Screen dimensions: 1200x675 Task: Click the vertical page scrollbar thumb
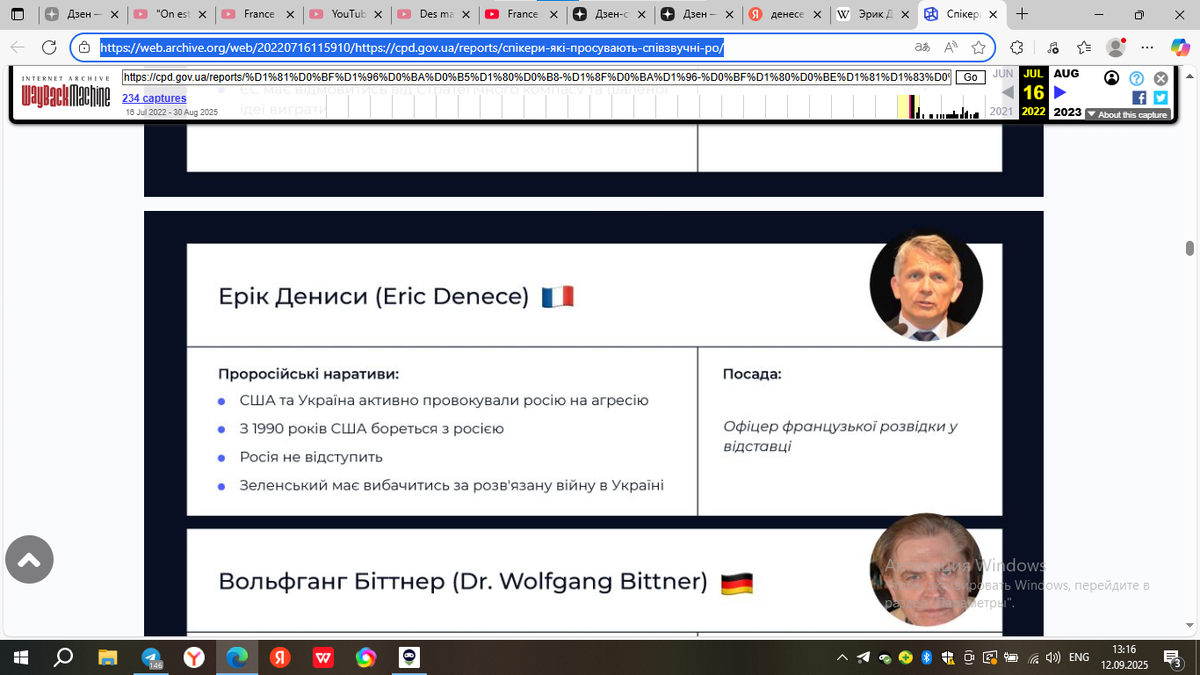tap(1189, 248)
